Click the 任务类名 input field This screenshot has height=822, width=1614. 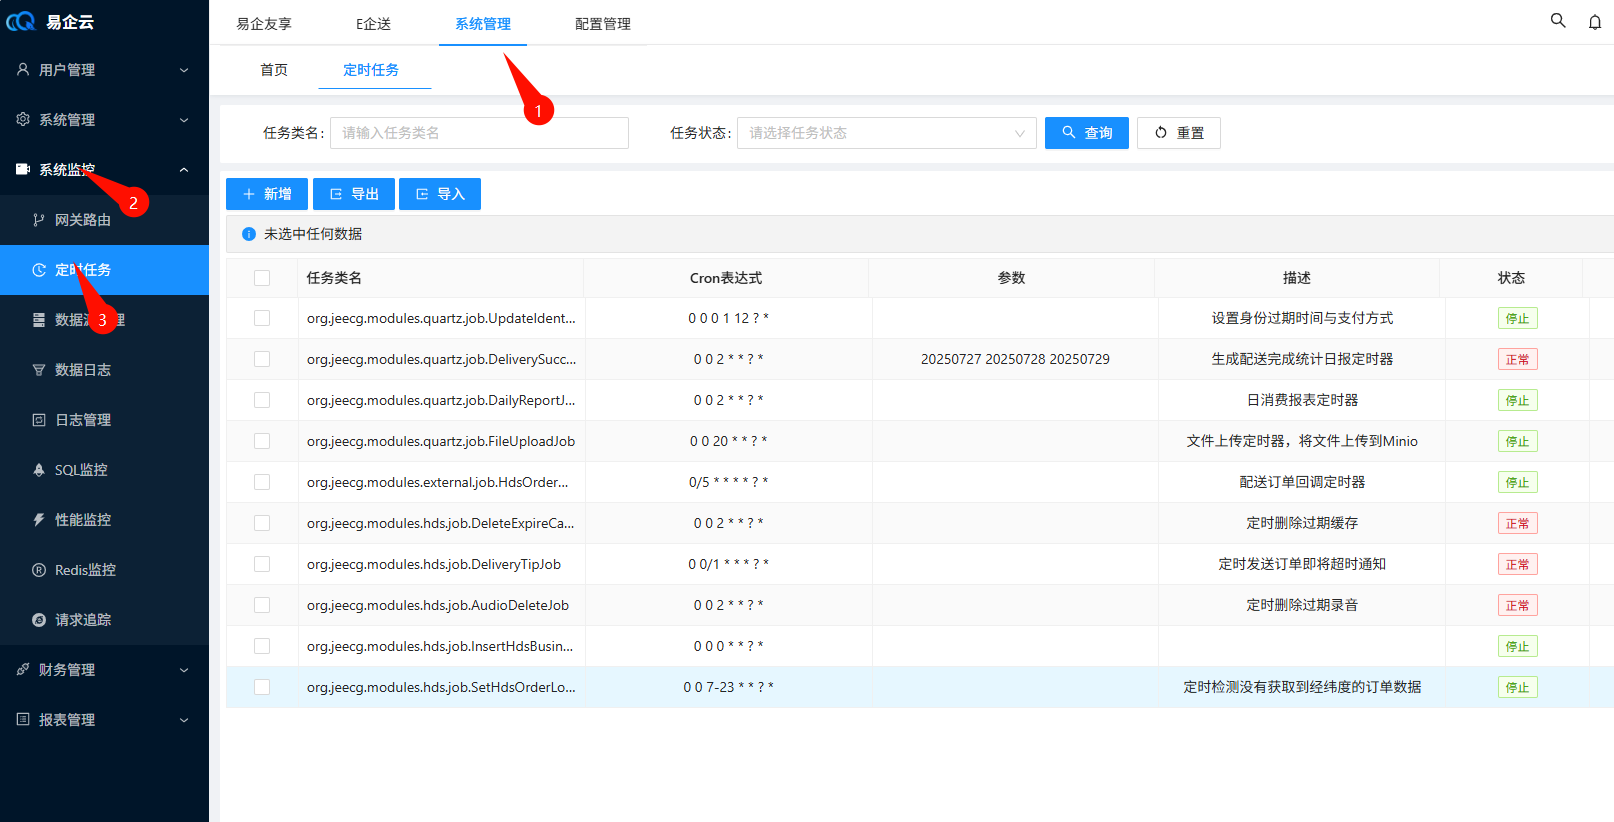tap(480, 133)
